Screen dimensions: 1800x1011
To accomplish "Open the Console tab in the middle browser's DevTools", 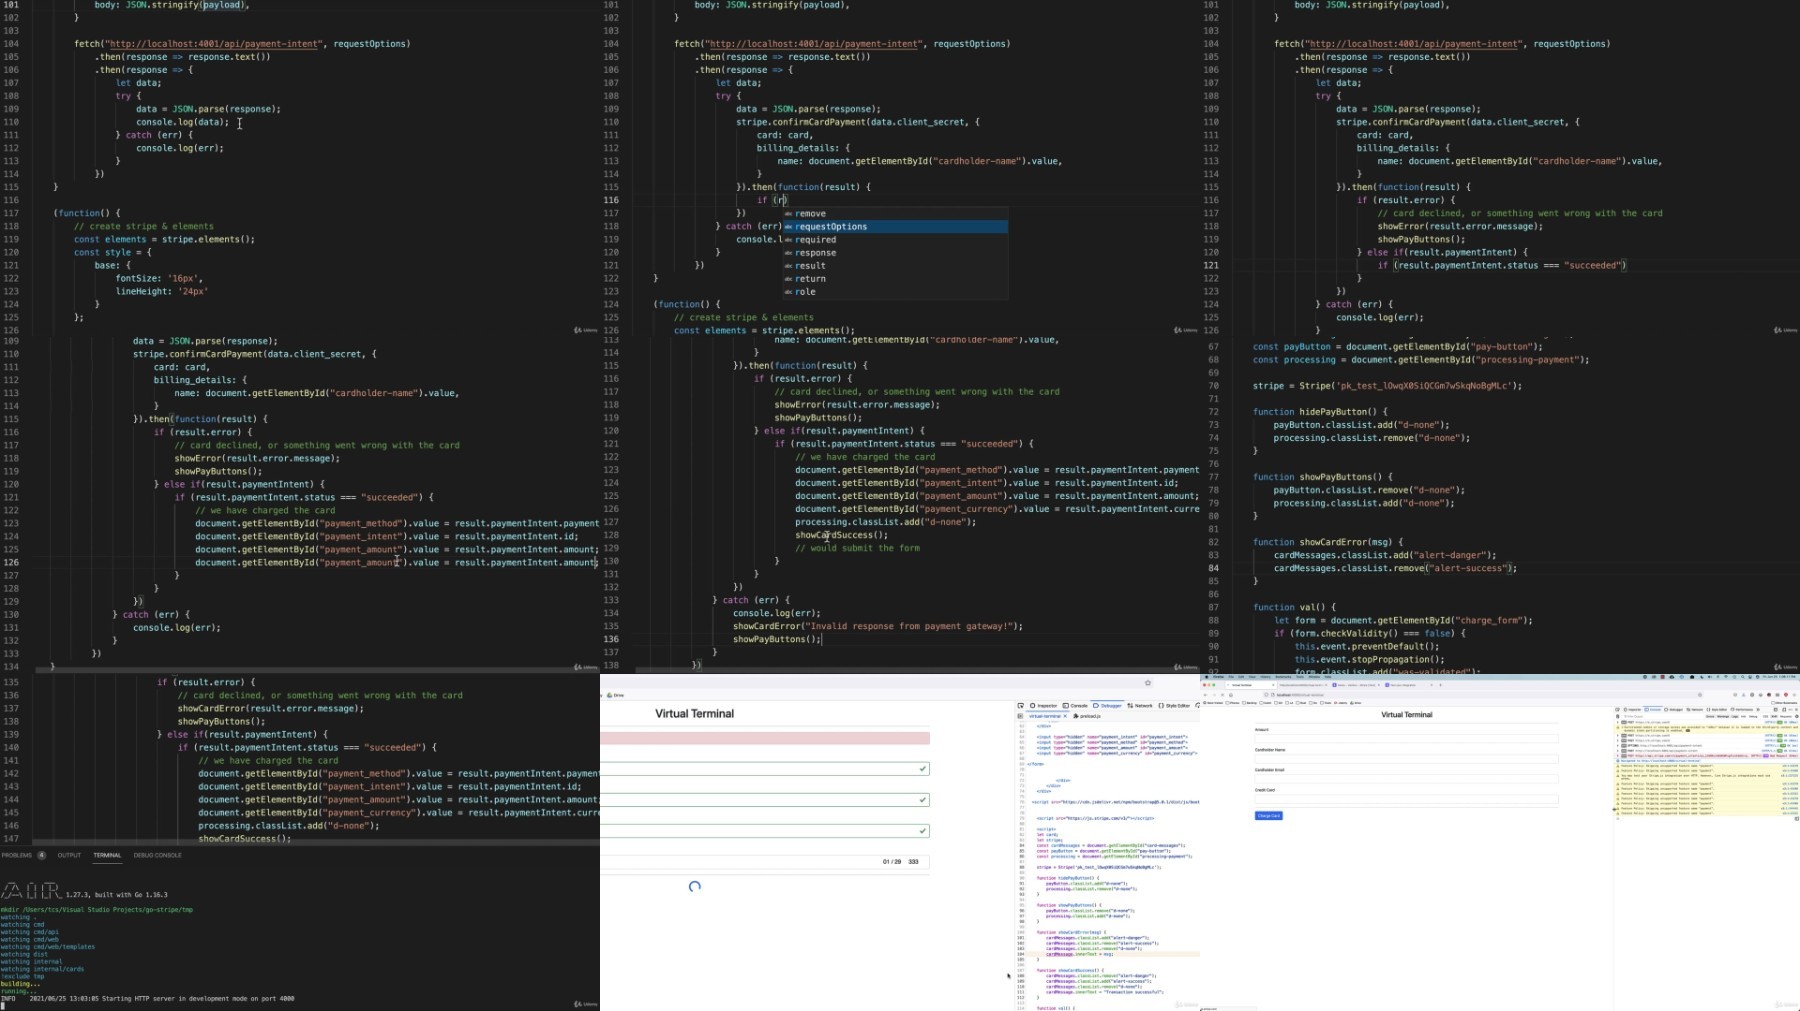I will coord(1076,705).
